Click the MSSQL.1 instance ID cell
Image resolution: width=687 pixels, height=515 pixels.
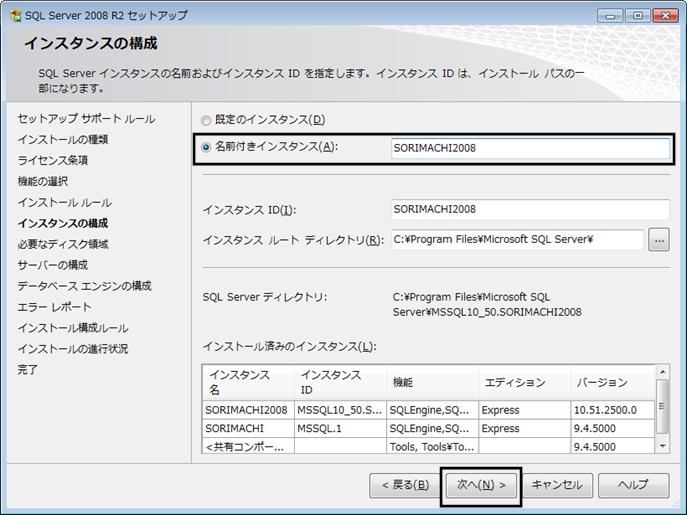[x=340, y=429]
